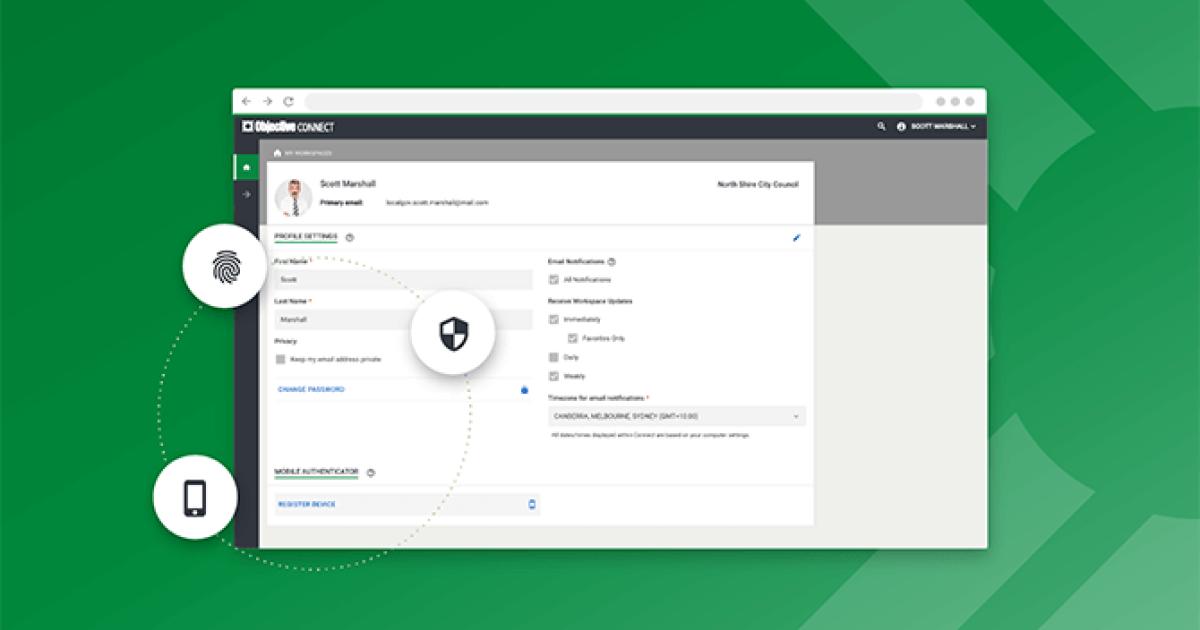Enable Daily workspace updates
Viewport: 1200px width, 630px height.
click(x=553, y=356)
